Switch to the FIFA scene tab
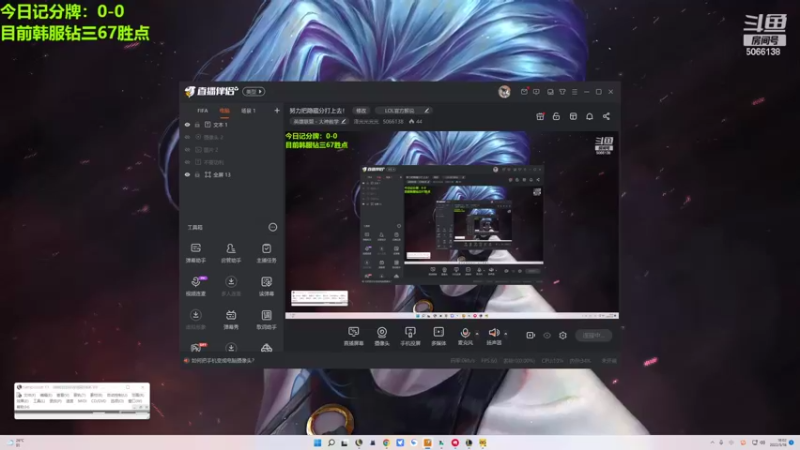800x450 pixels. tap(203, 111)
